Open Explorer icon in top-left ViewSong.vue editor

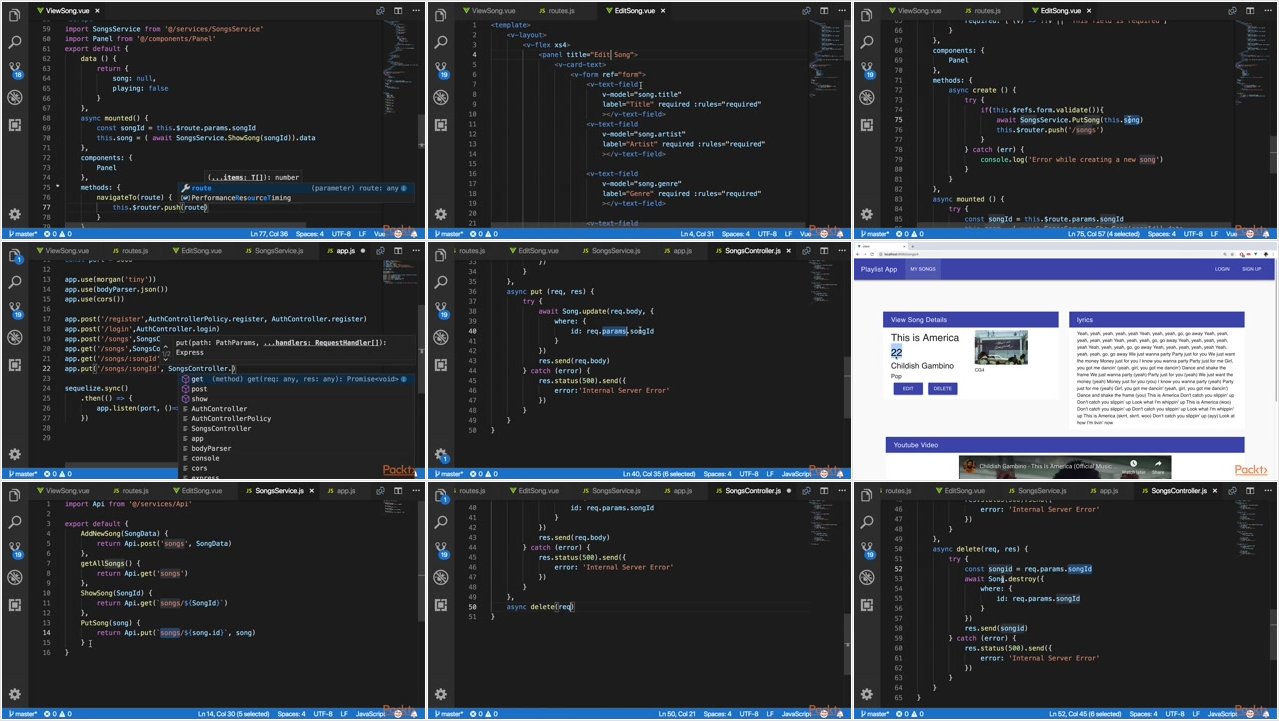pos(14,16)
